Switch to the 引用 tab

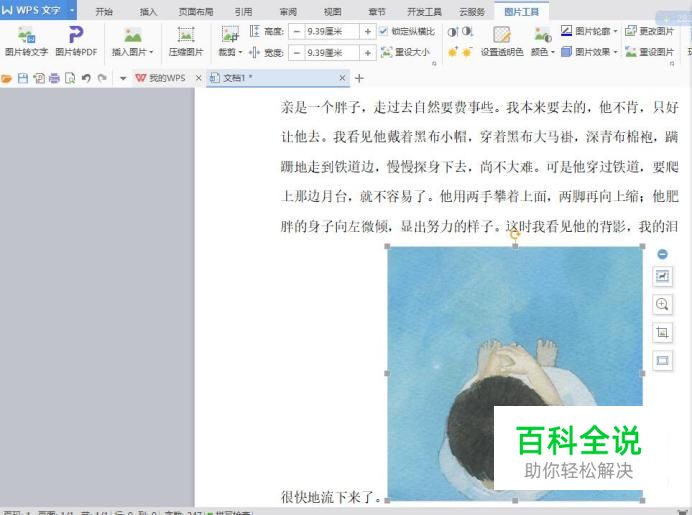pos(244,11)
